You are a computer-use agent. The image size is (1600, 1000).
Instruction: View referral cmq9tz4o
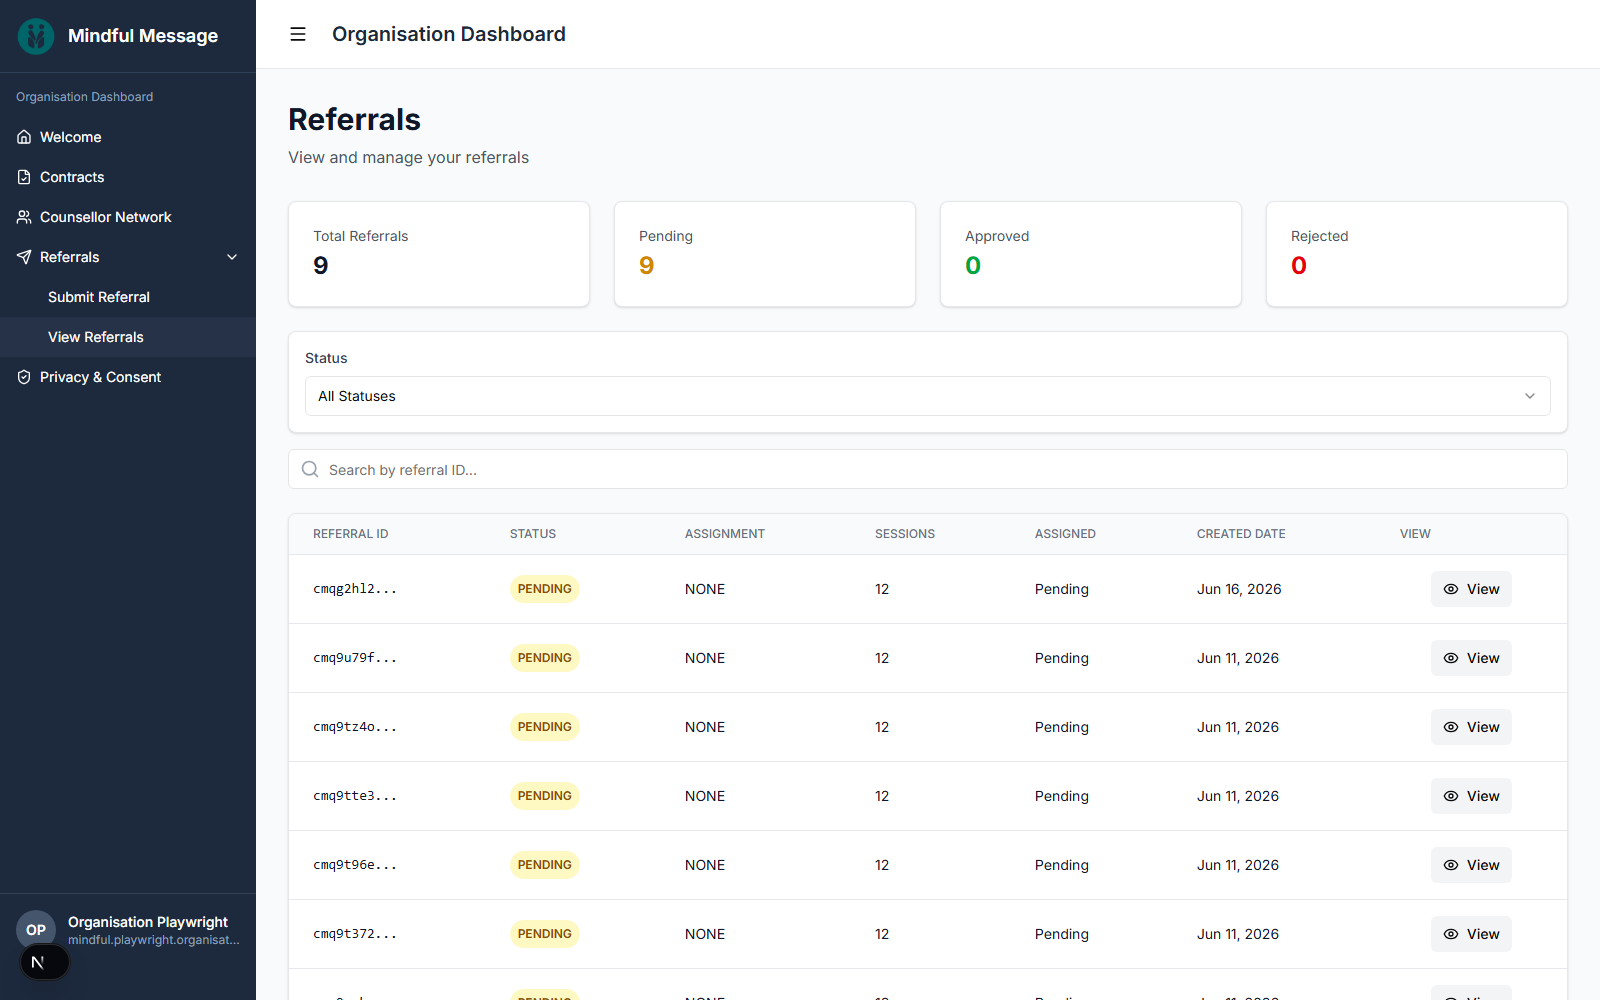[1471, 727]
